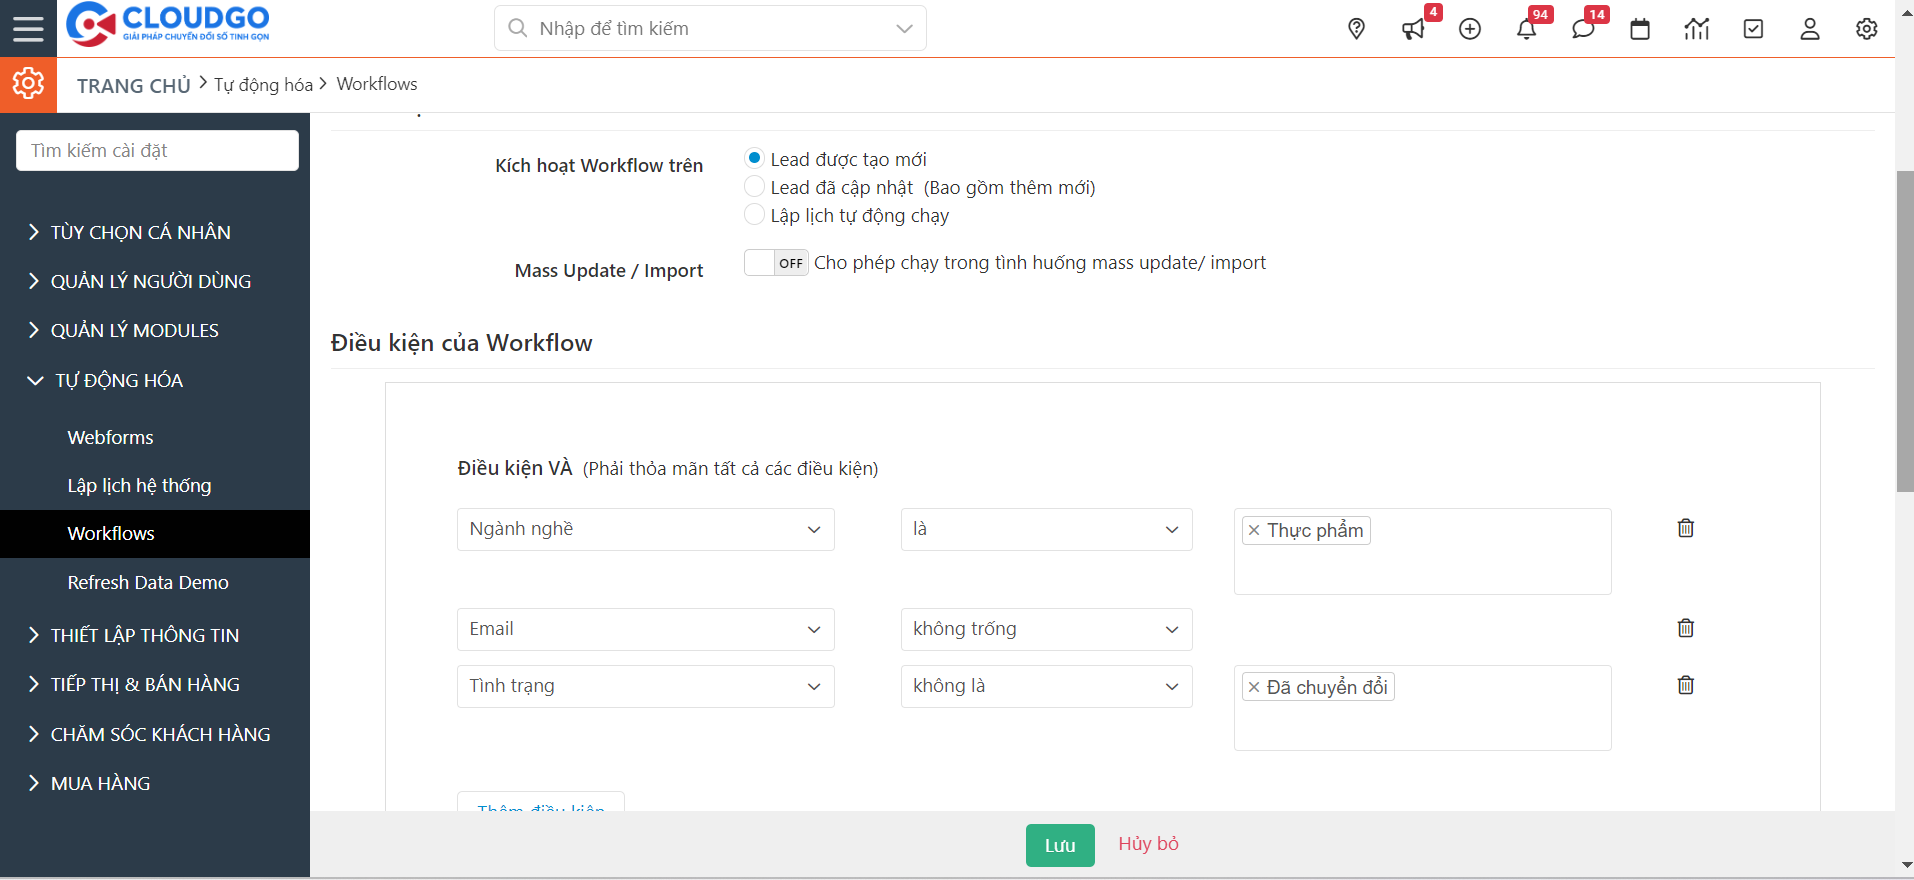Image resolution: width=1914 pixels, height=880 pixels.
Task: Open Webforms in the sidebar menu
Action: tap(110, 437)
